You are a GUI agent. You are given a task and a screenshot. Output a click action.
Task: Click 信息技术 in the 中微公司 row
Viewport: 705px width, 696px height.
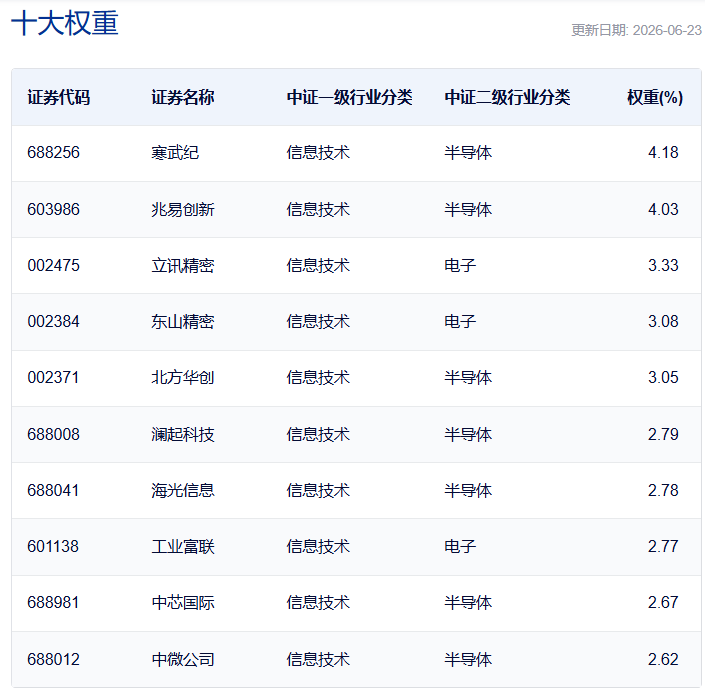click(318, 660)
